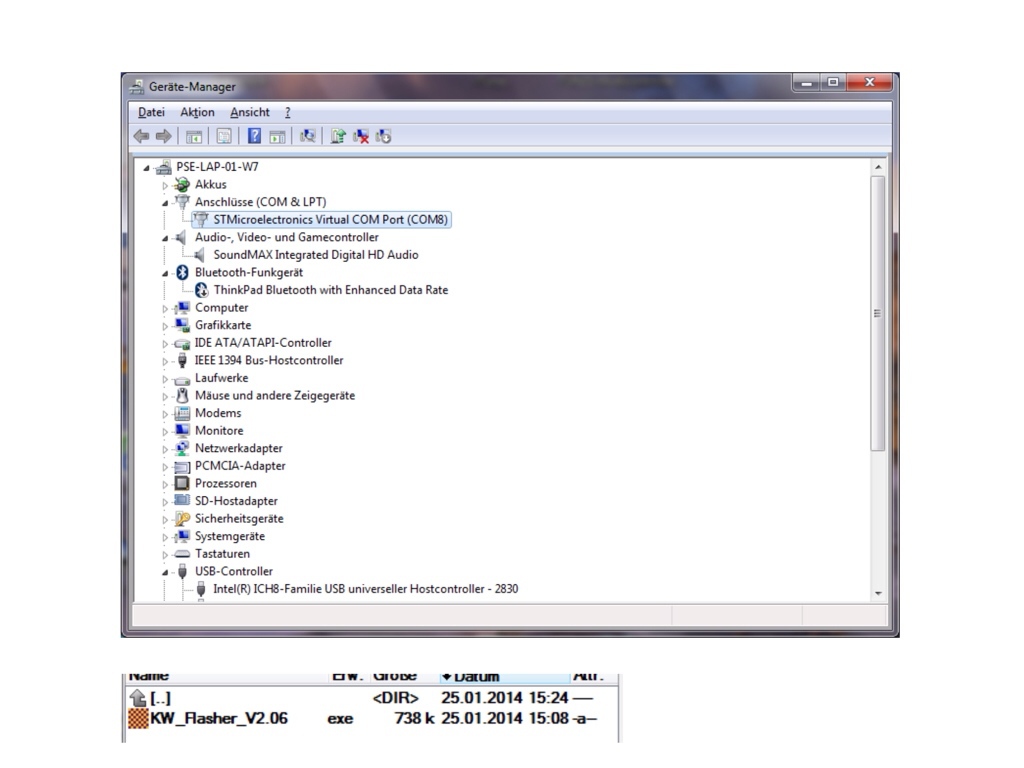Expand the Akkus tree node
This screenshot has height=768, width=1024.
(x=166, y=185)
